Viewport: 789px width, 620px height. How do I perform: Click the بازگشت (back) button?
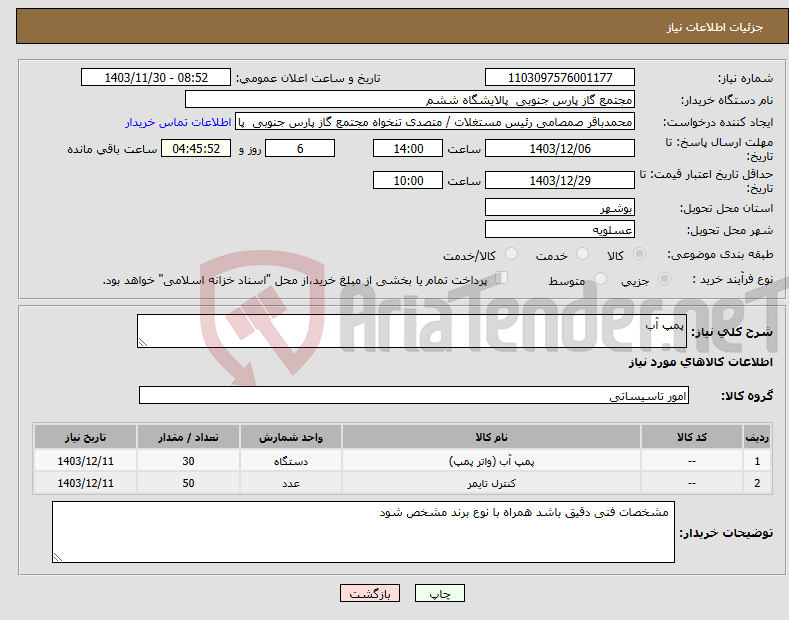click(370, 593)
